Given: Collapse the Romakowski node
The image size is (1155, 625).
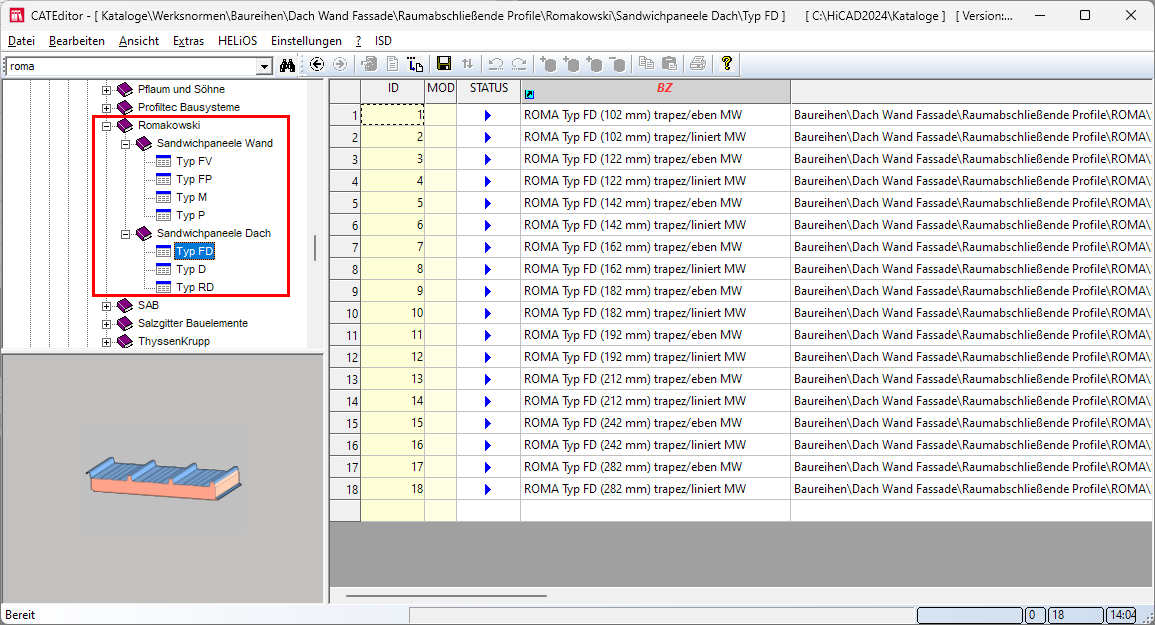Looking at the screenshot, I should coord(107,126).
